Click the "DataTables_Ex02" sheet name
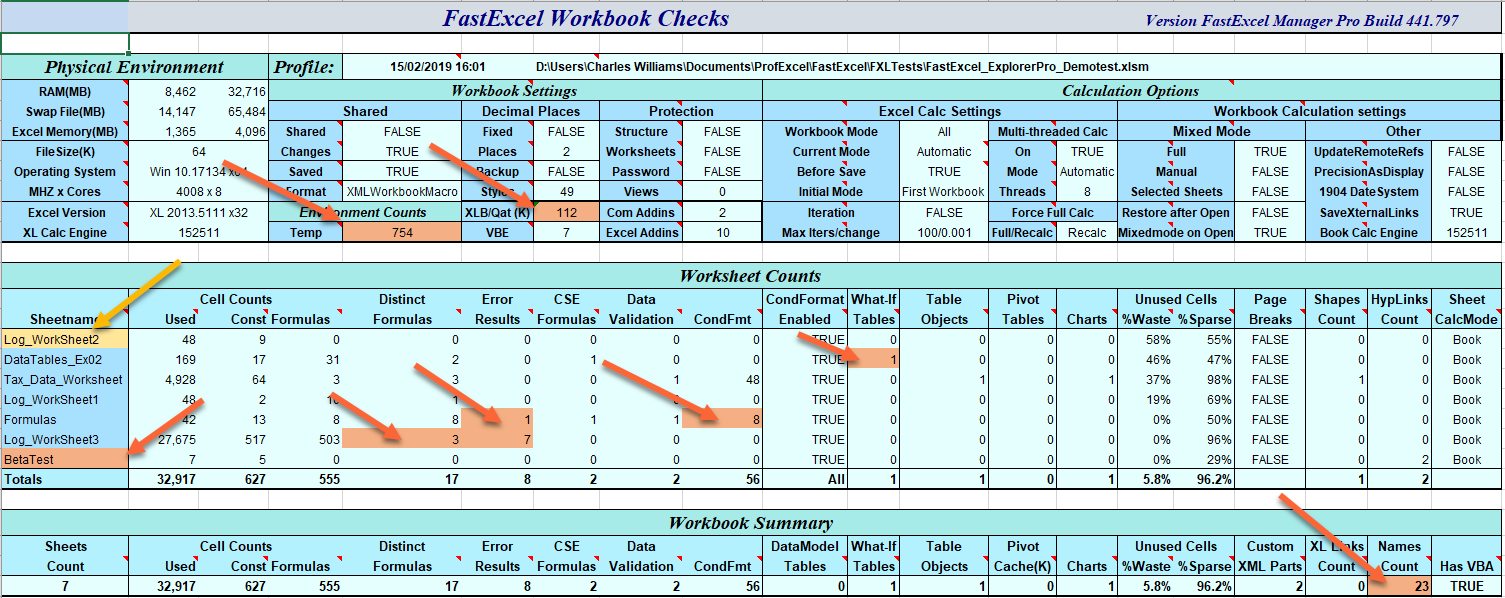 (65, 360)
